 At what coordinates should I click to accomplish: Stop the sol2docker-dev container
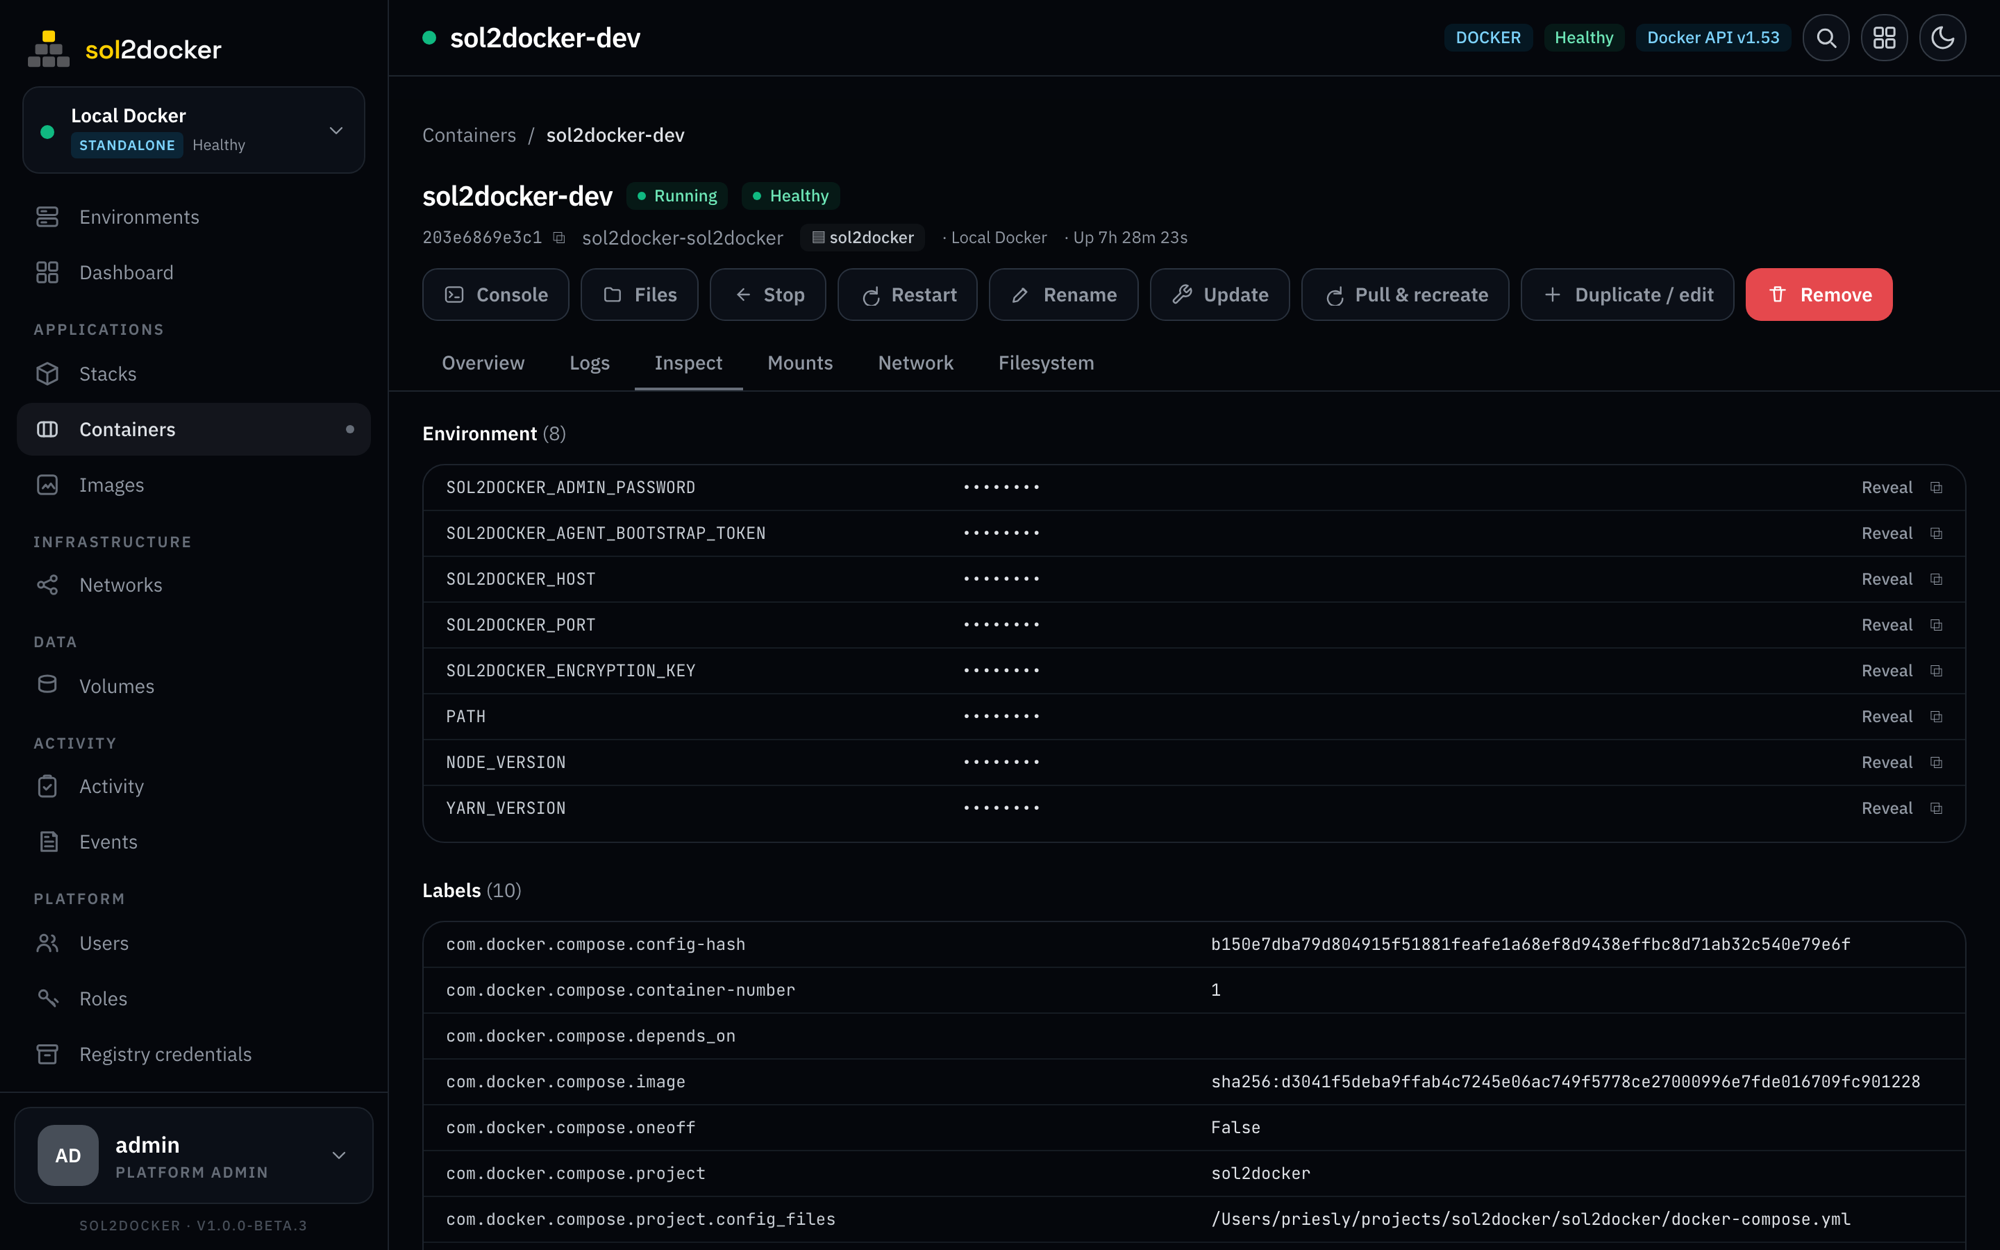768,295
